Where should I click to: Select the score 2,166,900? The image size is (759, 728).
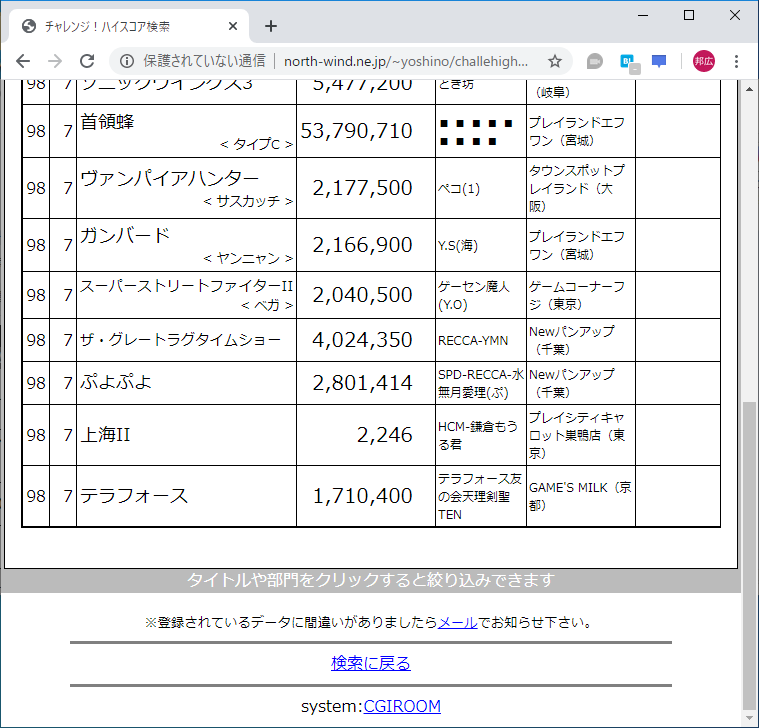click(363, 245)
